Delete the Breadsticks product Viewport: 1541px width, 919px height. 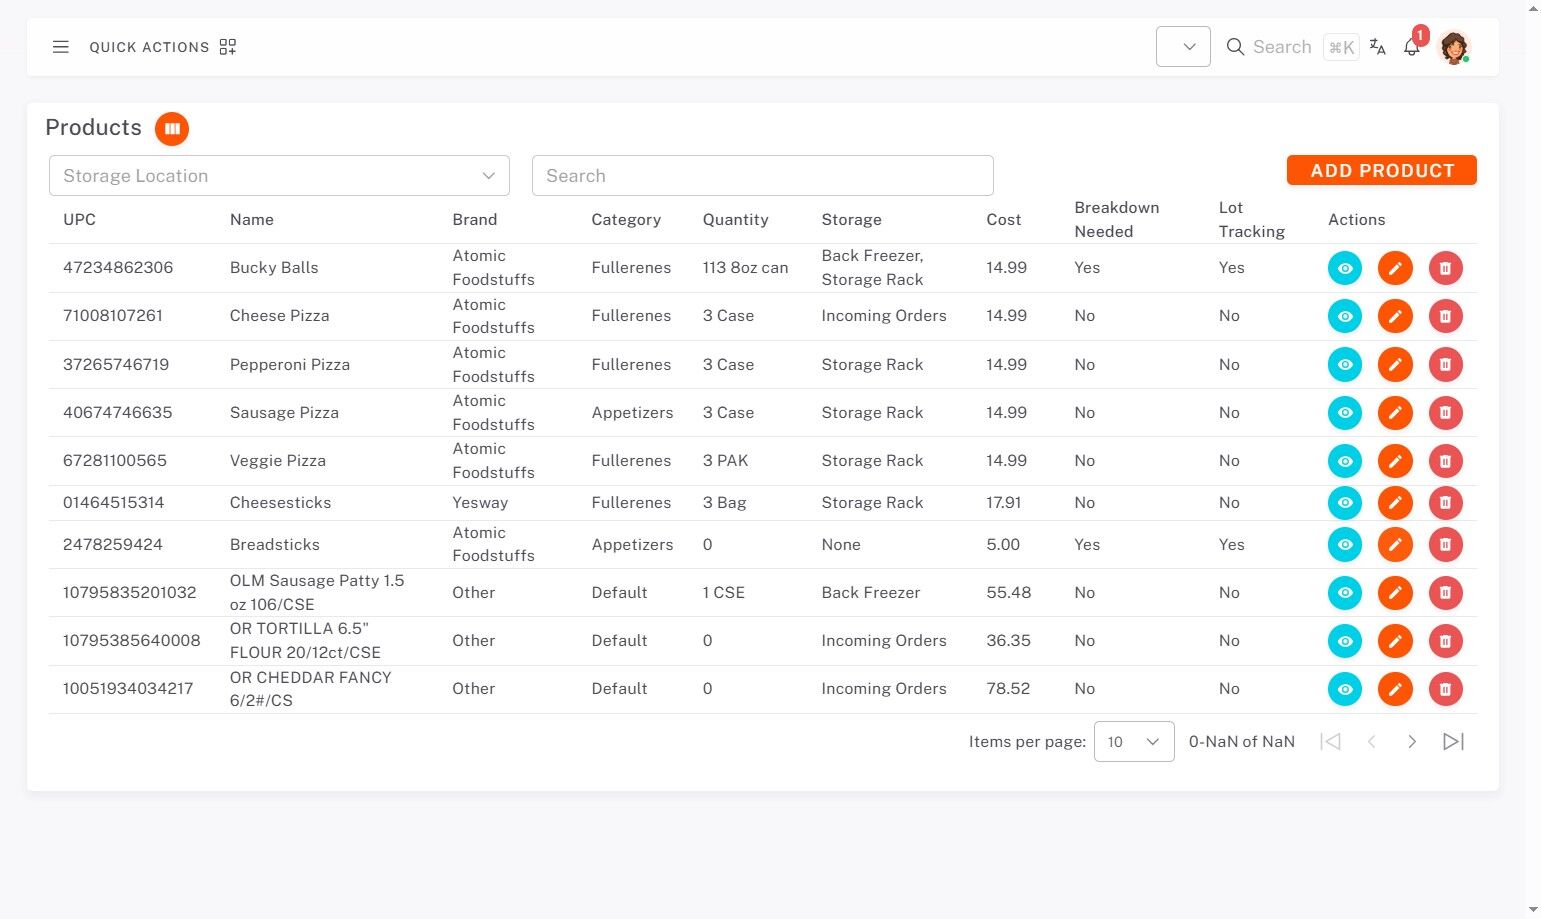tap(1445, 545)
